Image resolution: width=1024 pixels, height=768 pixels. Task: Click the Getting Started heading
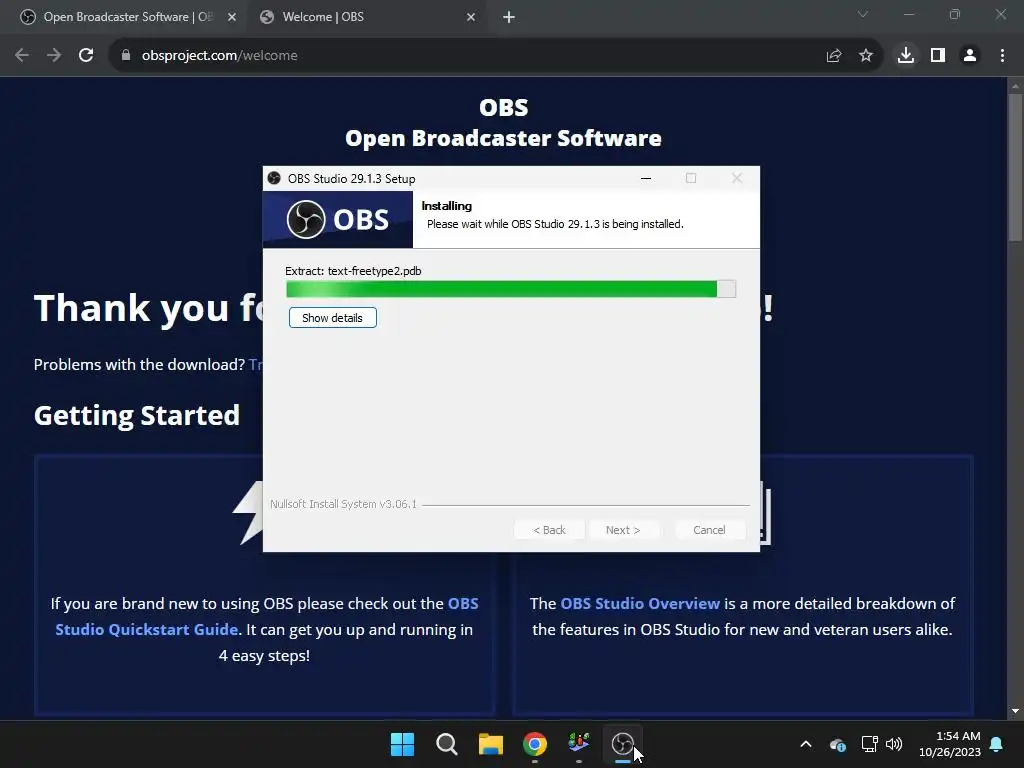point(136,415)
